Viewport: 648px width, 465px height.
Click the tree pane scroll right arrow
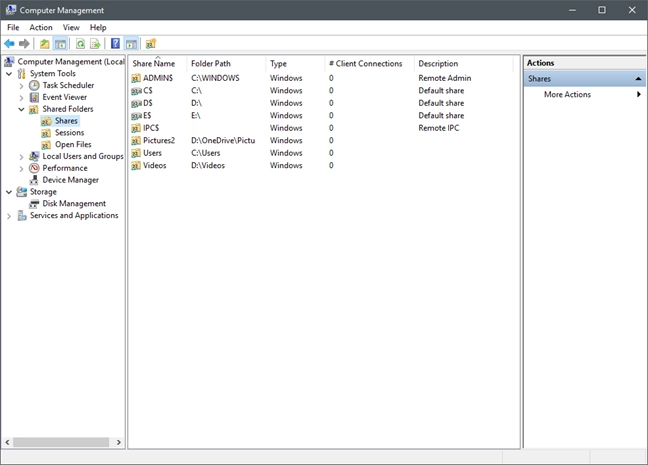click(x=119, y=442)
